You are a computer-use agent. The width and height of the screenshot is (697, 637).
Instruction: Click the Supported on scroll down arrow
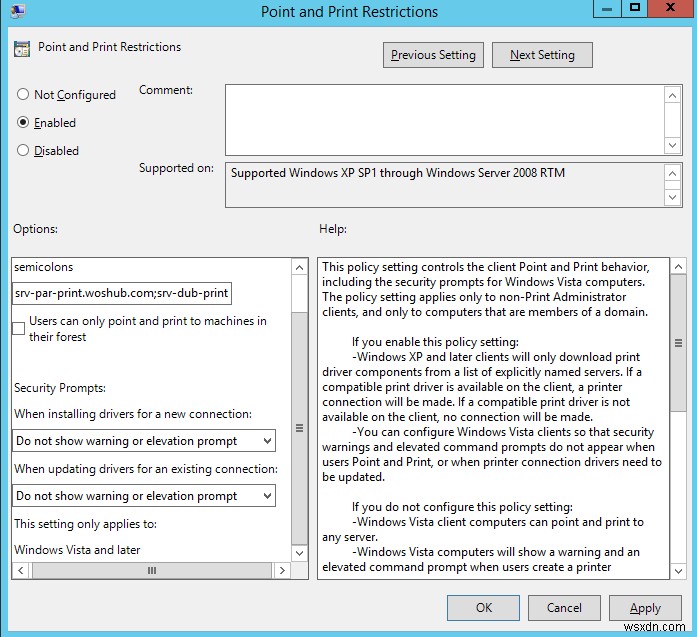pyautogui.click(x=673, y=197)
